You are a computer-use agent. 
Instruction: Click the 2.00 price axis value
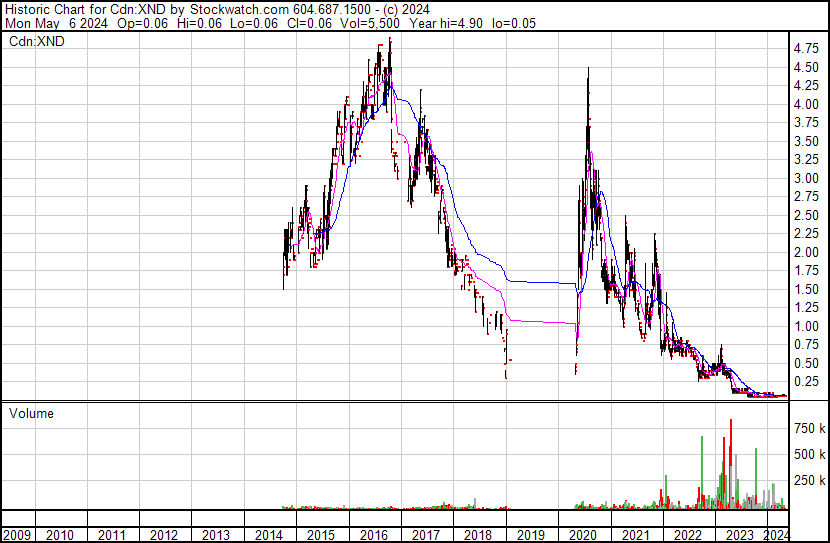[807, 252]
